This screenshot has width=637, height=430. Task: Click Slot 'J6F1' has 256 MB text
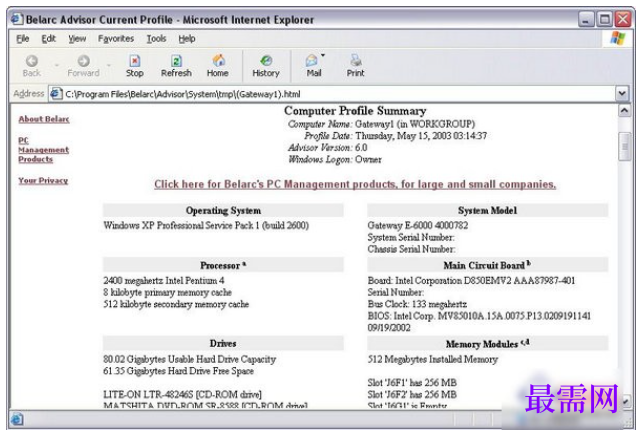412,382
